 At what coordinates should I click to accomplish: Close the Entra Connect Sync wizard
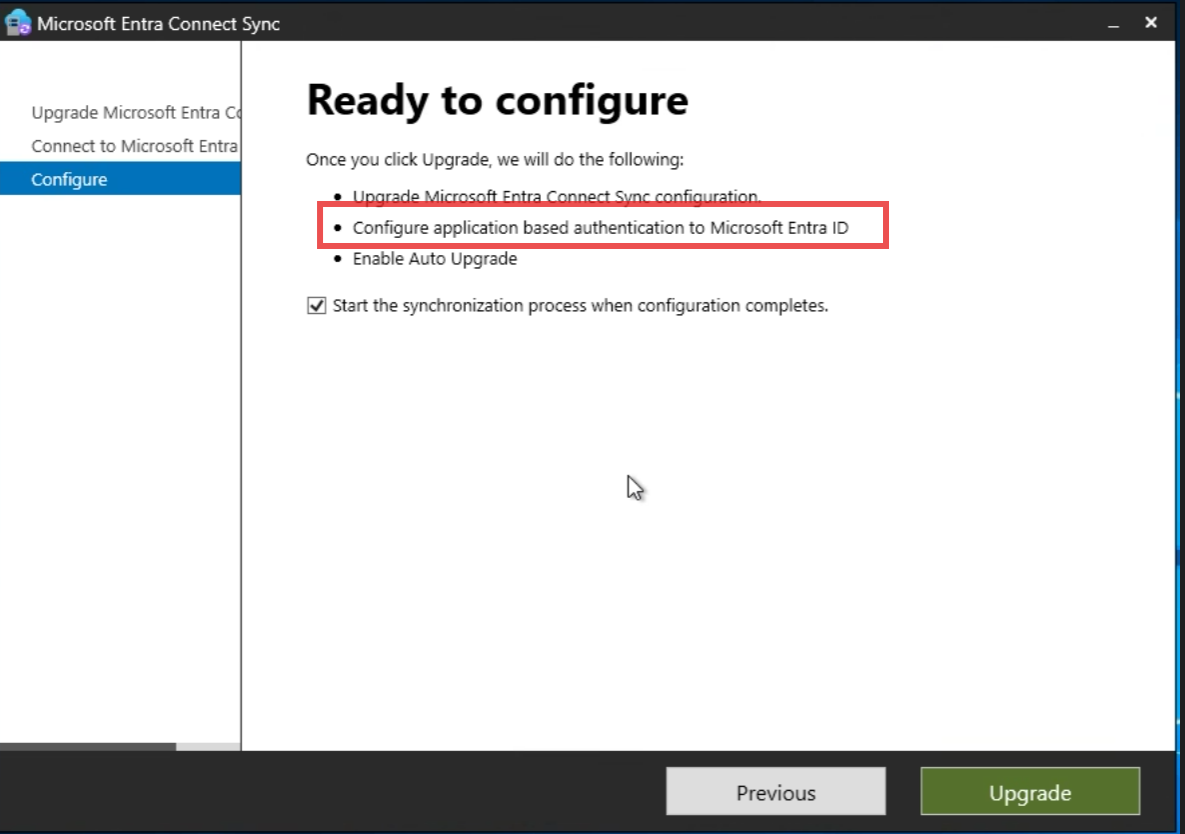click(1150, 22)
